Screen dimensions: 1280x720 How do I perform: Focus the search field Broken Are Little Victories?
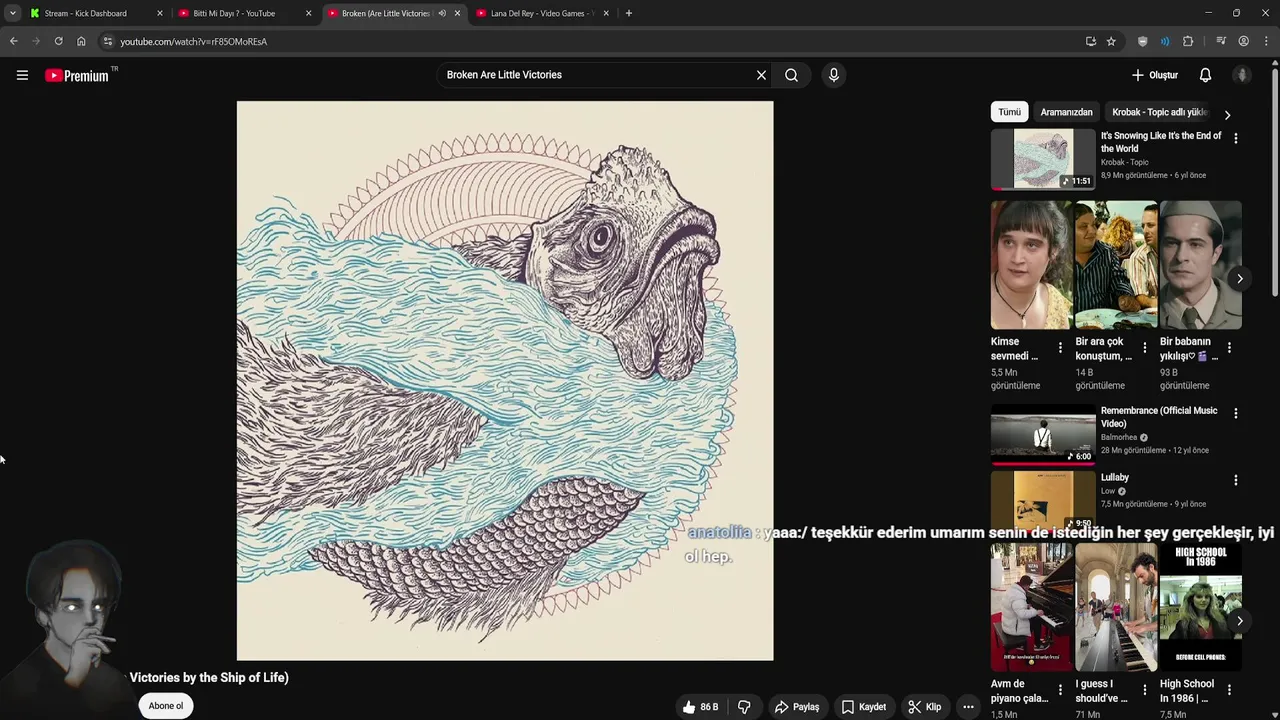click(595, 75)
